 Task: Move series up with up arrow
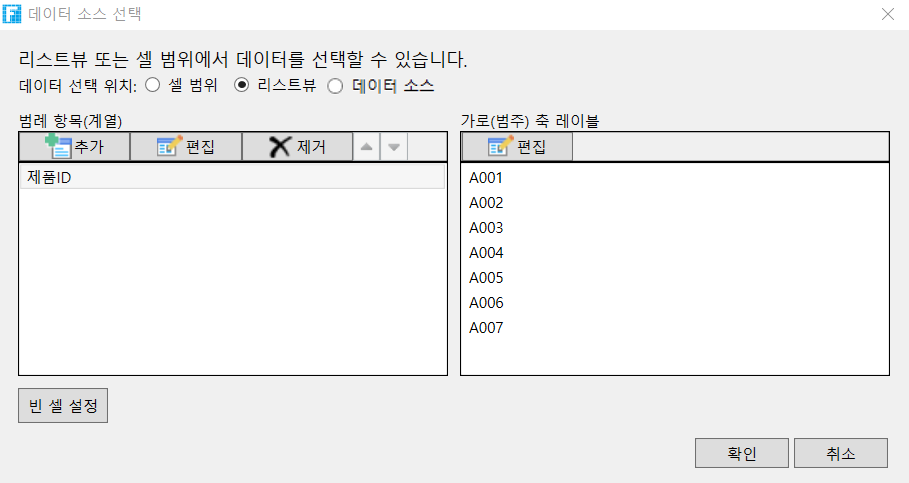tap(367, 147)
